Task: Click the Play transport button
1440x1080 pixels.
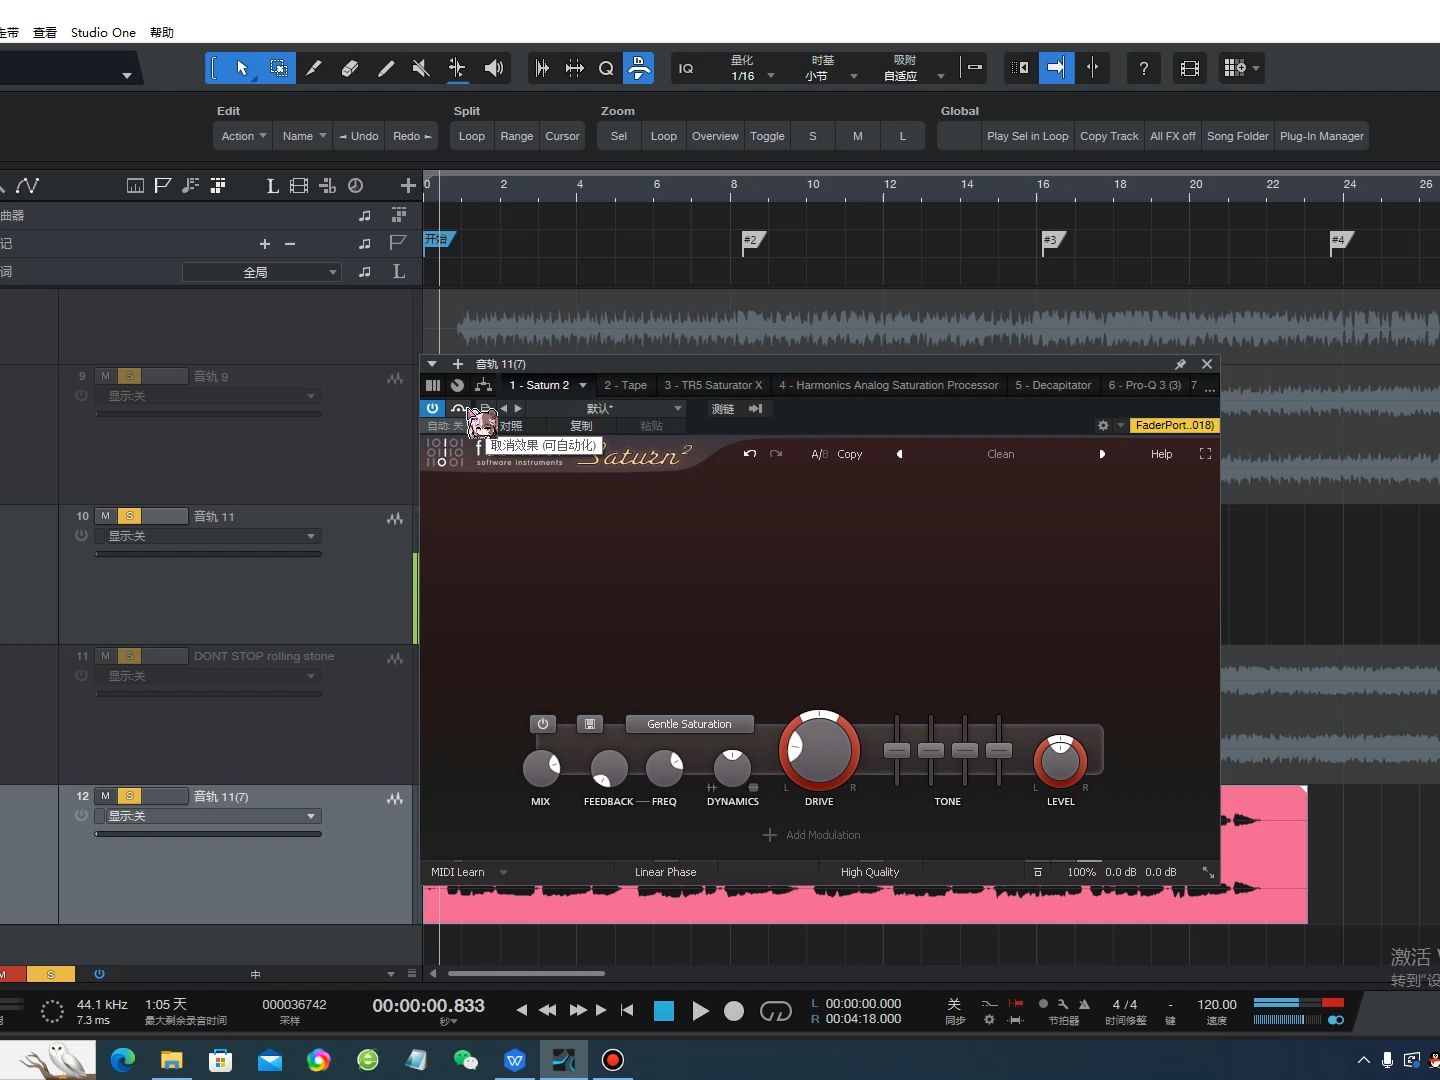Action: 700,1011
